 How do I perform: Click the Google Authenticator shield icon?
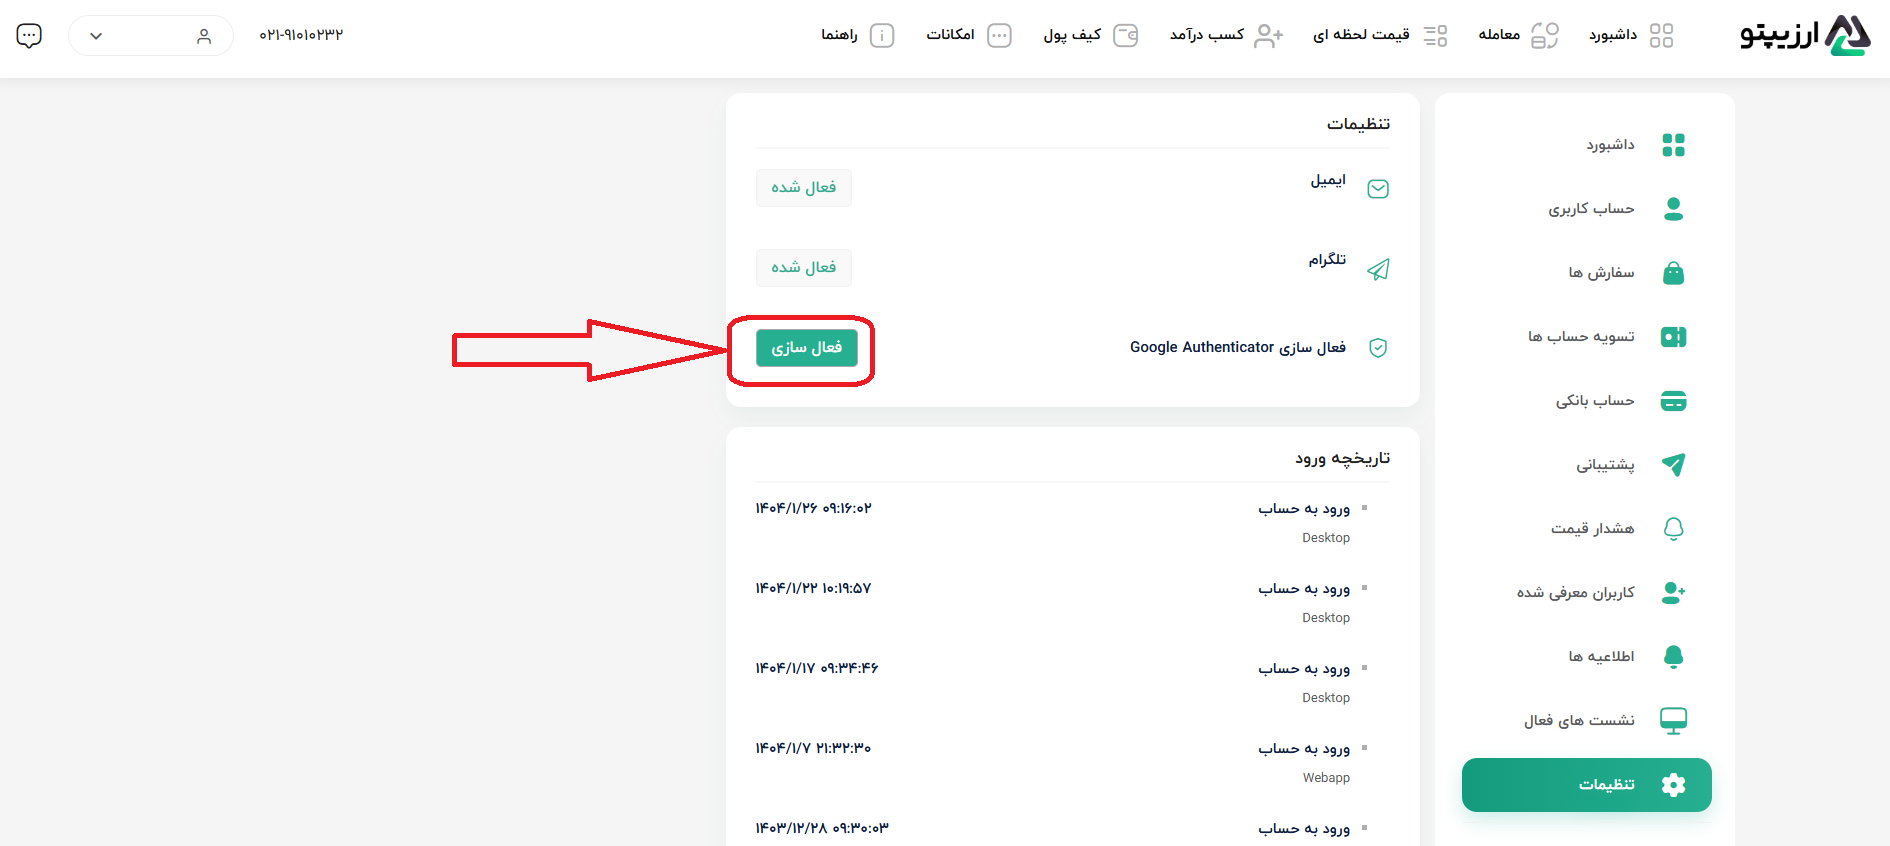pos(1378,348)
